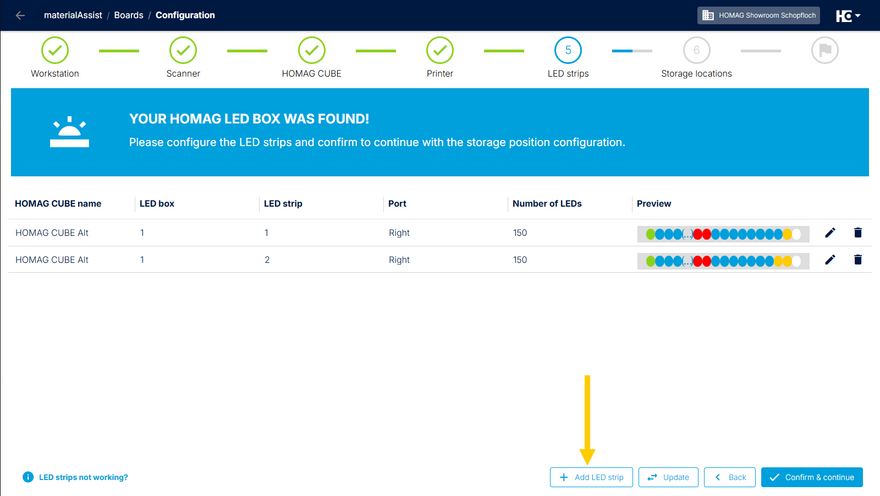Select the Scanner step checkmark
The height and width of the screenshot is (496, 880).
click(x=183, y=50)
